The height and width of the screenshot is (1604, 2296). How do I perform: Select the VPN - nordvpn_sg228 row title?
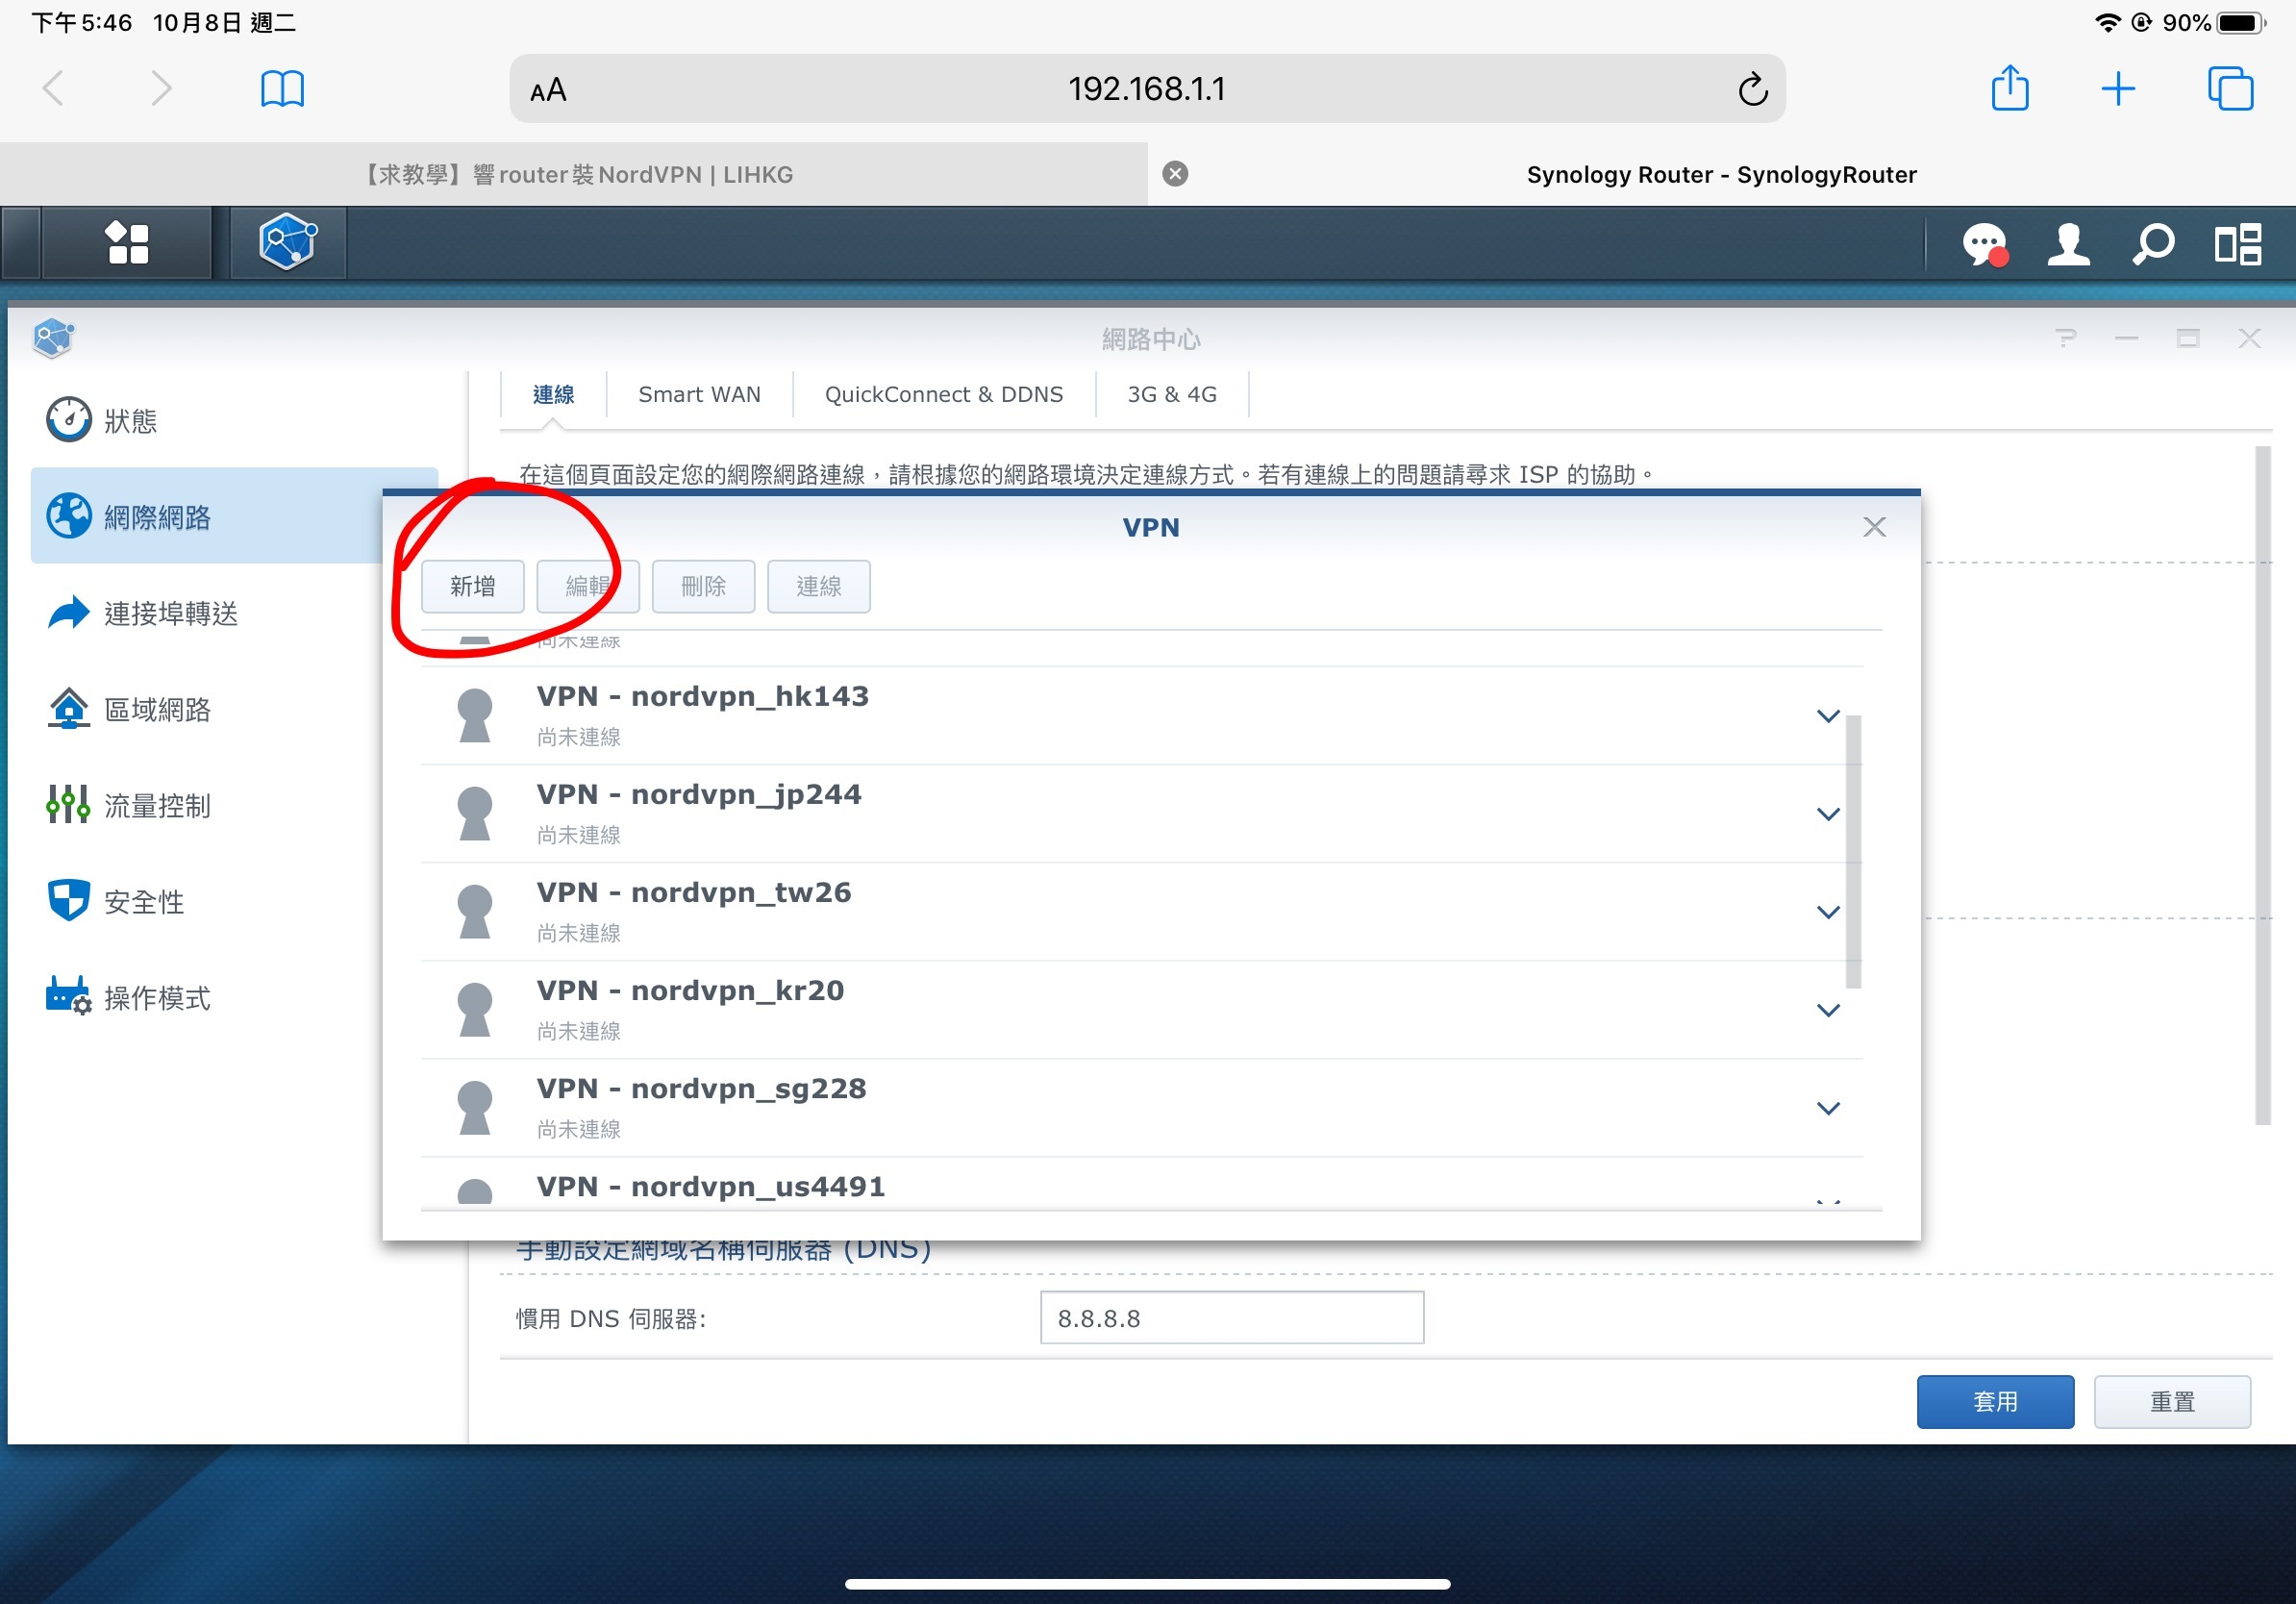pos(702,1088)
